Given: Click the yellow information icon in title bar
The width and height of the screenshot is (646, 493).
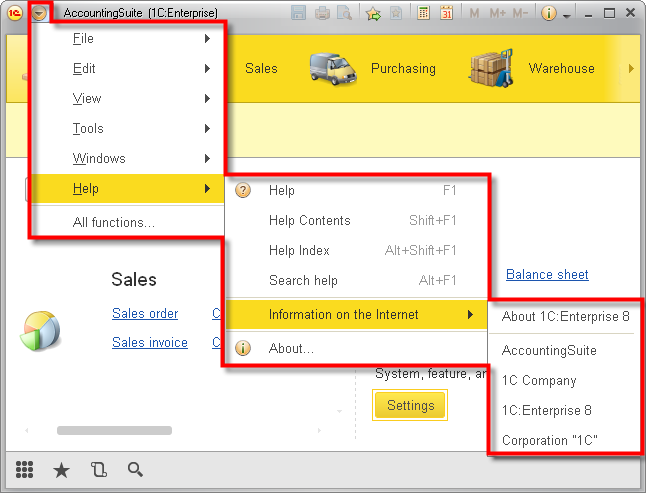Looking at the screenshot, I should tap(549, 13).
